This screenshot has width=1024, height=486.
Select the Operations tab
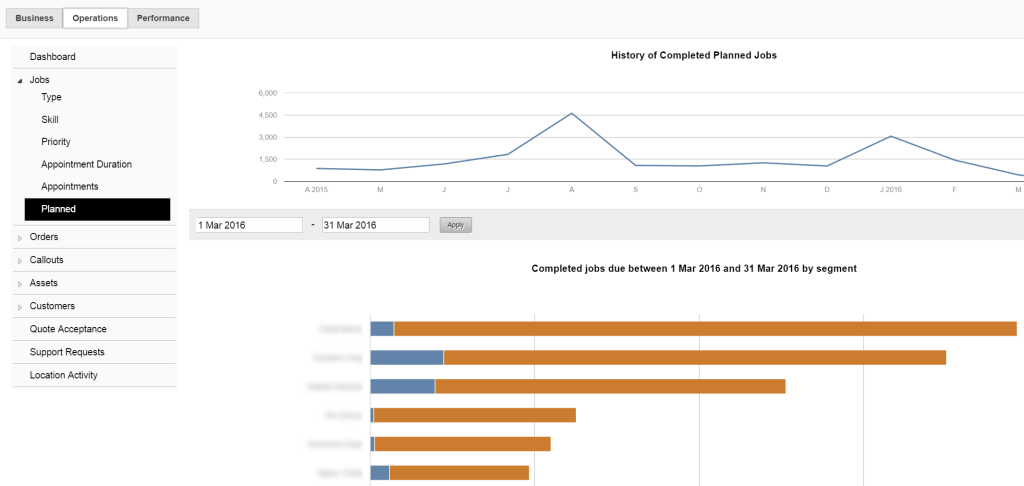tap(95, 18)
